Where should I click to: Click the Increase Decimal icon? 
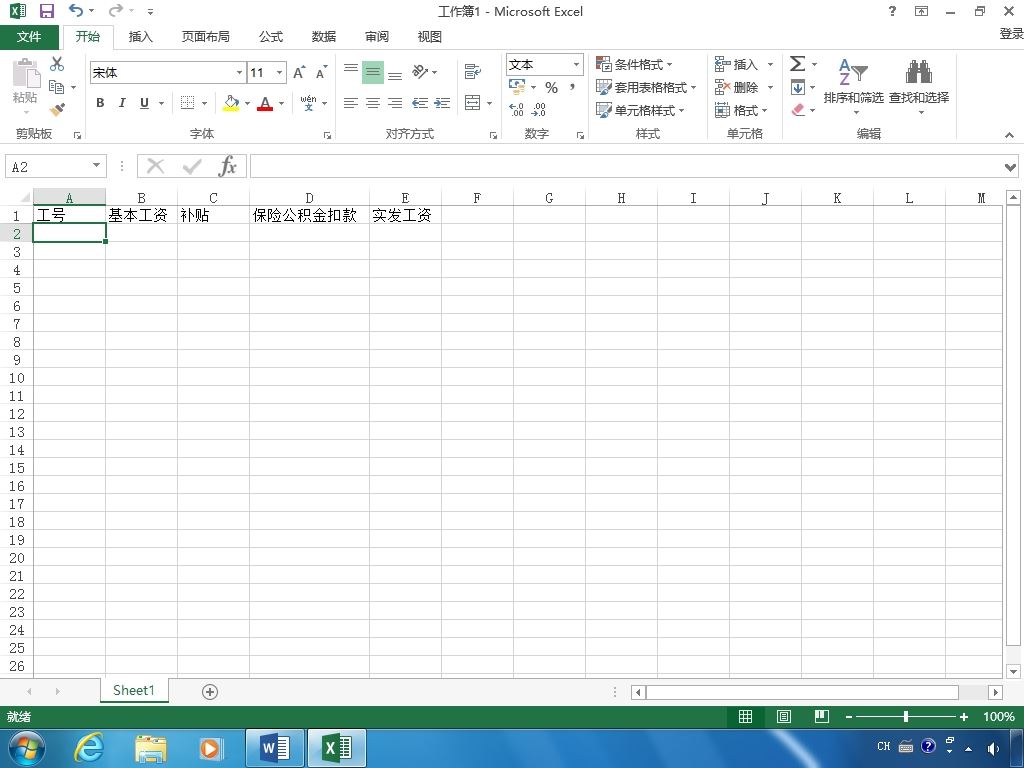tap(516, 110)
